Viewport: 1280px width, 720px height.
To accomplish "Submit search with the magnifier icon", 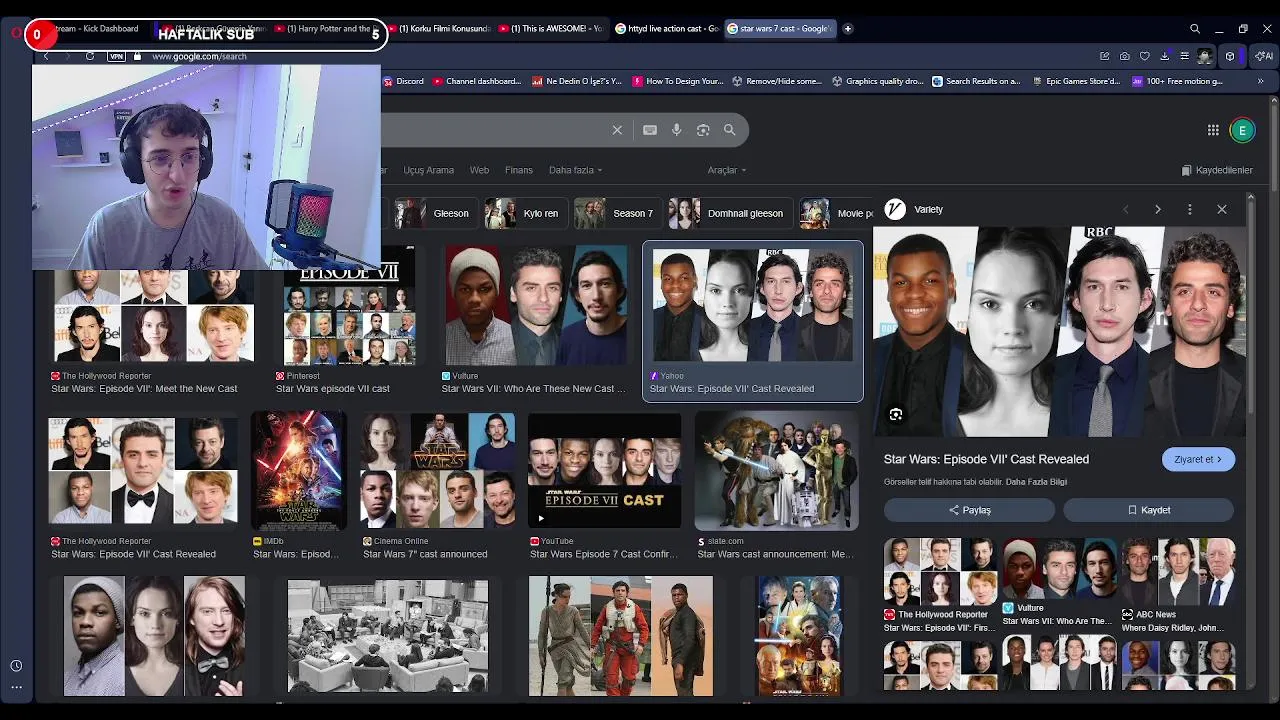I will pos(730,130).
